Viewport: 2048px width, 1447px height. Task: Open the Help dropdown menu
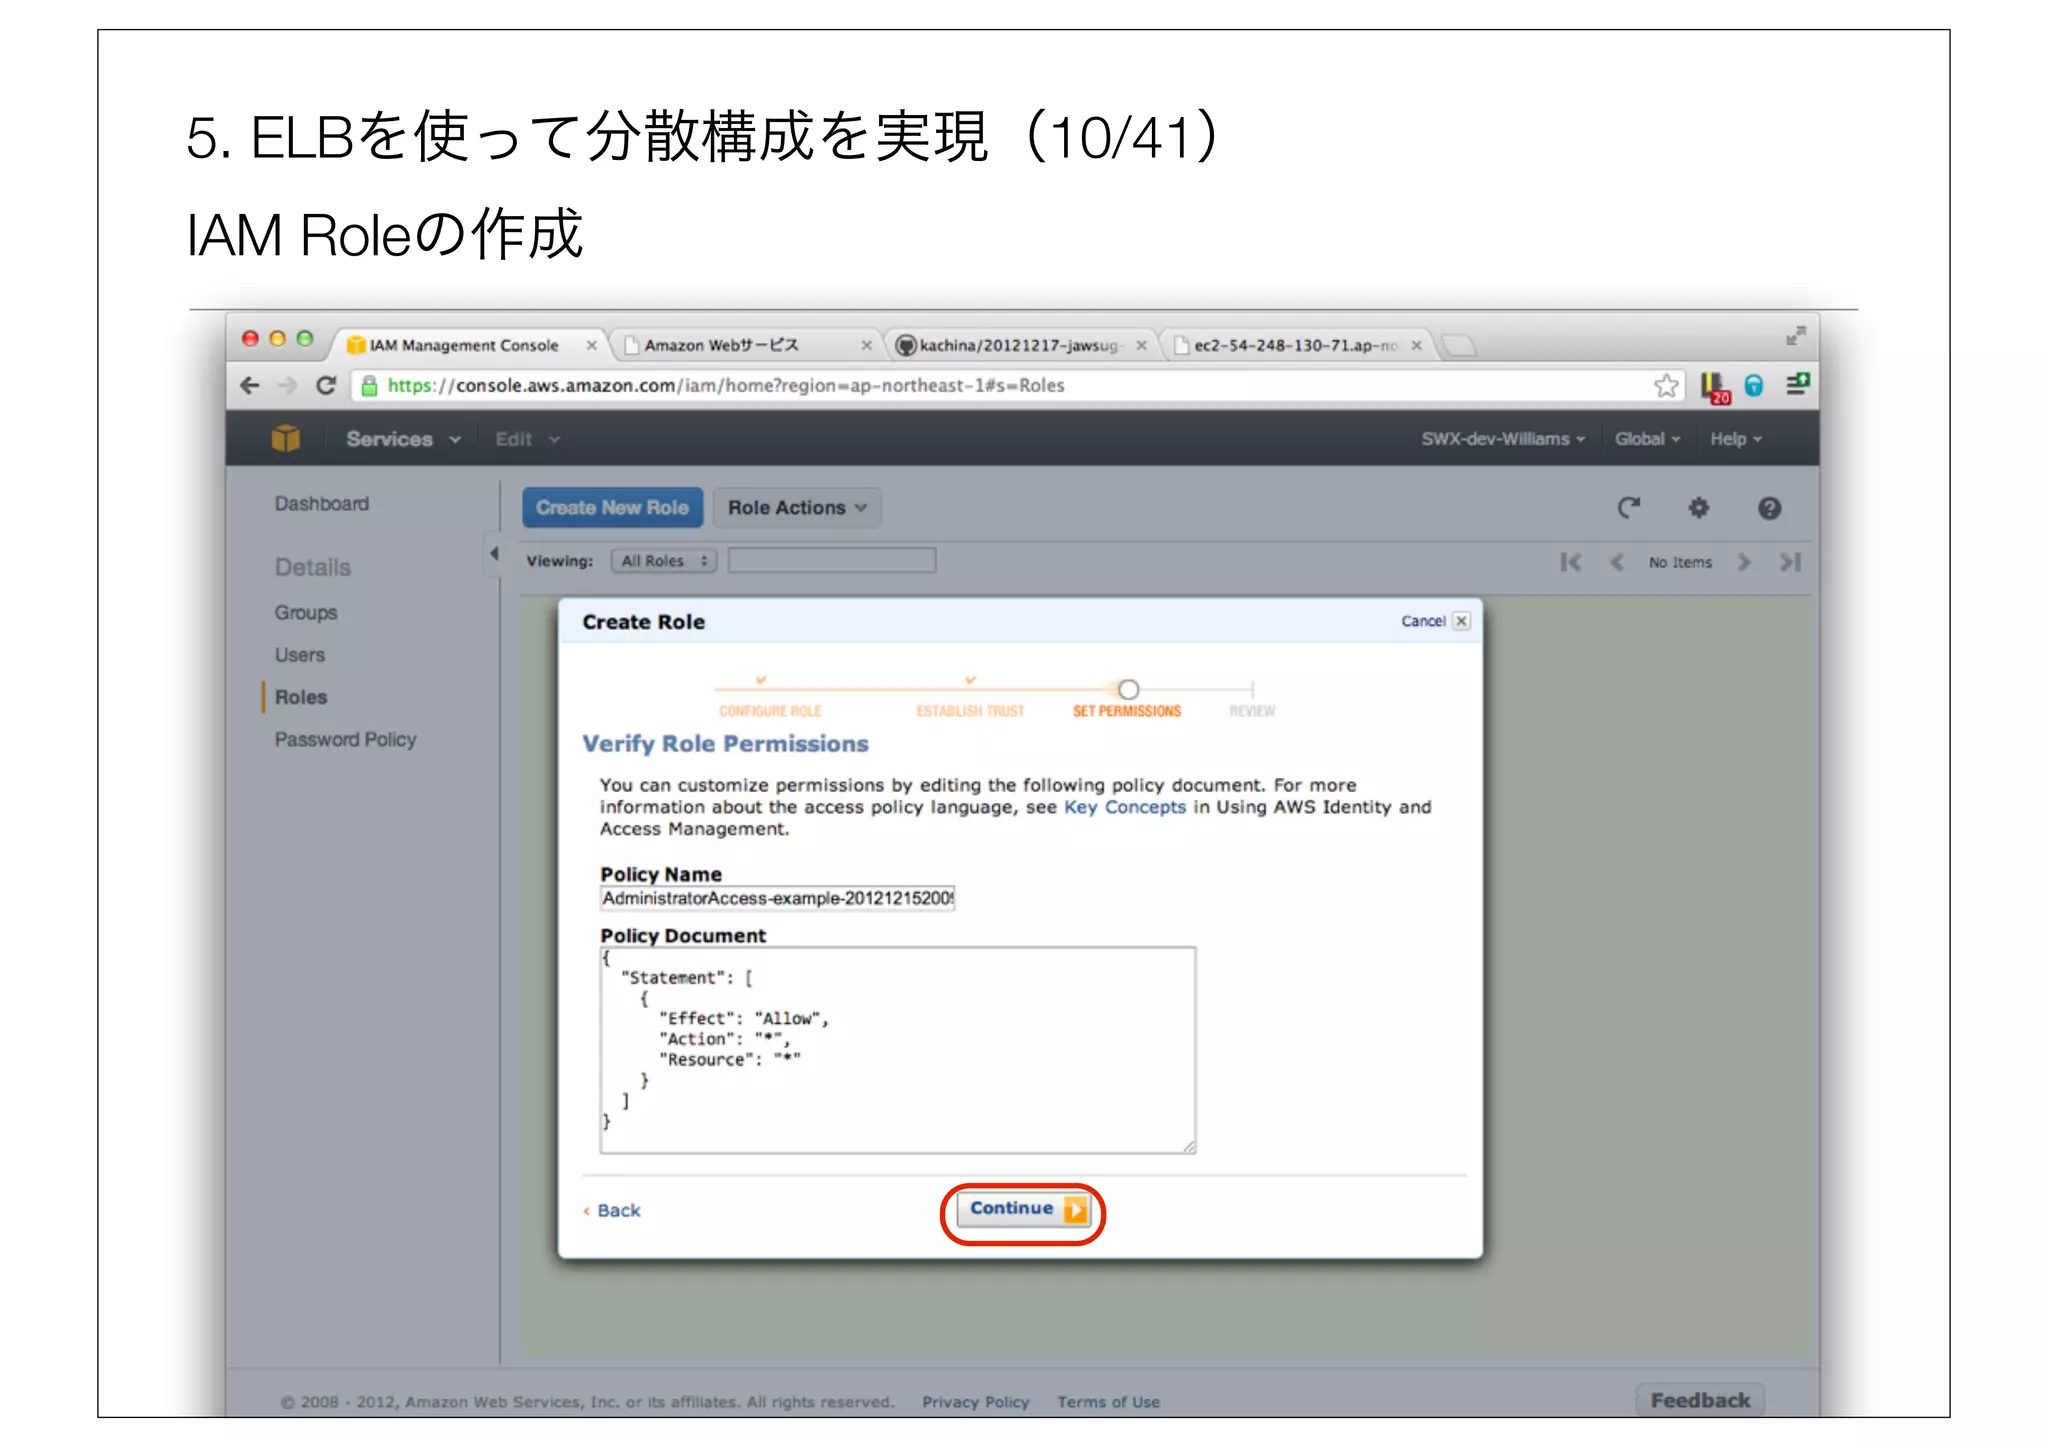coord(1735,439)
